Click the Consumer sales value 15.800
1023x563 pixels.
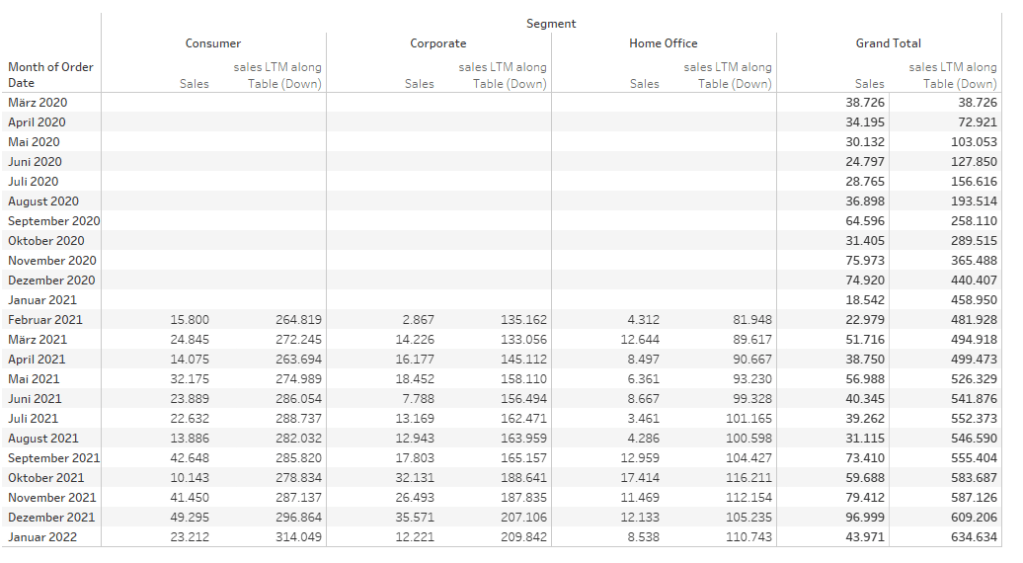coord(190,320)
